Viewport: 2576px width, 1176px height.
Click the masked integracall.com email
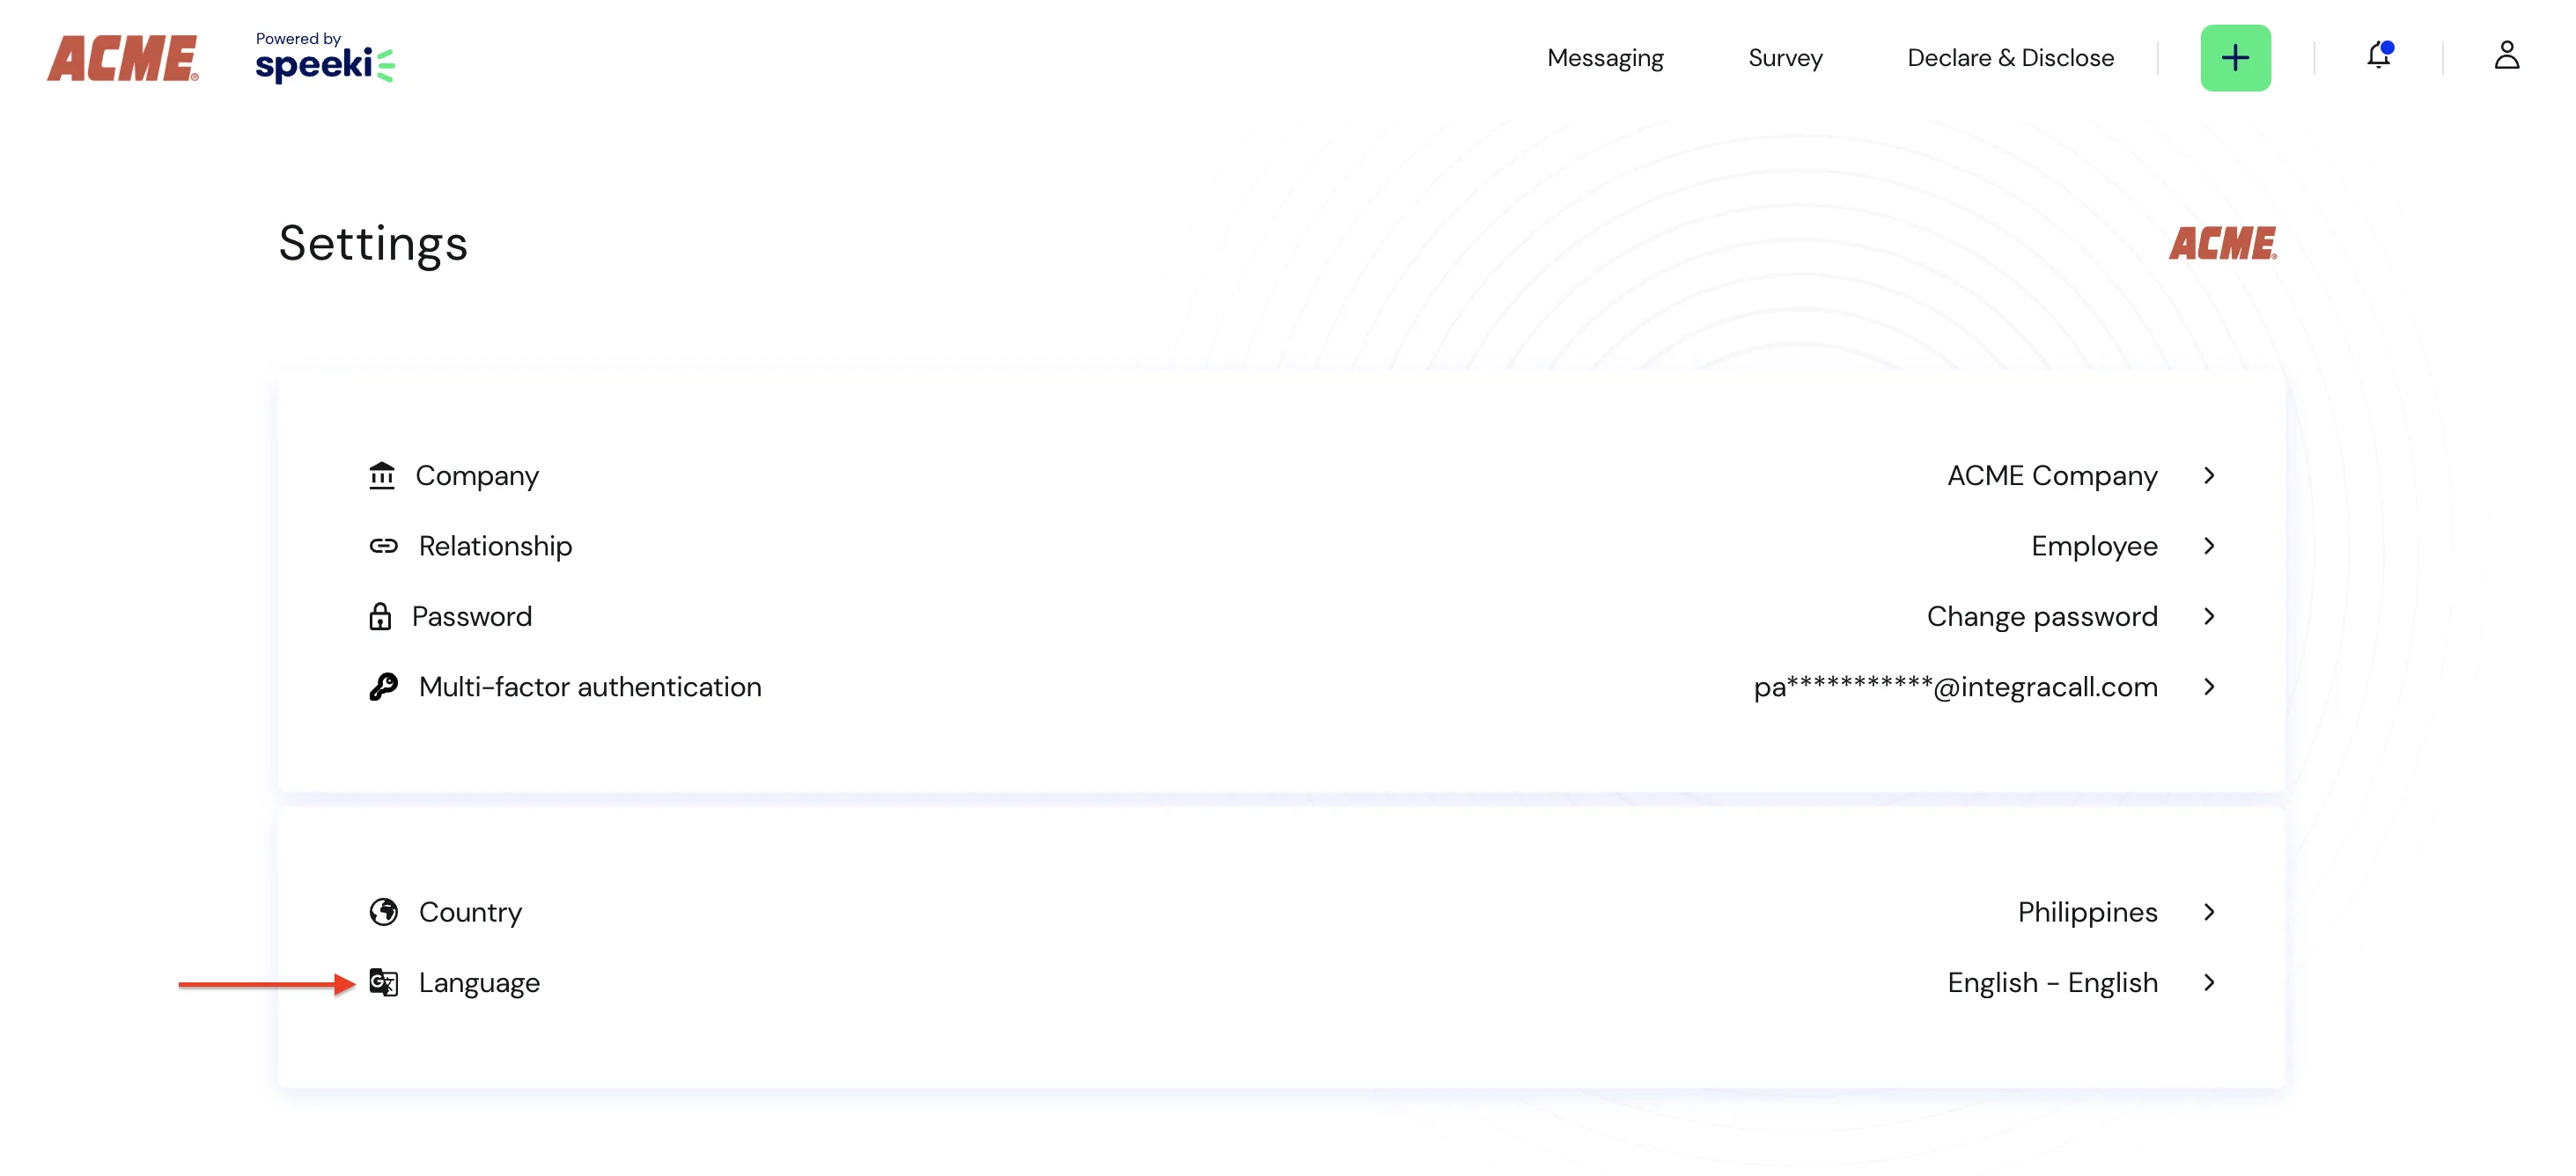(1955, 687)
